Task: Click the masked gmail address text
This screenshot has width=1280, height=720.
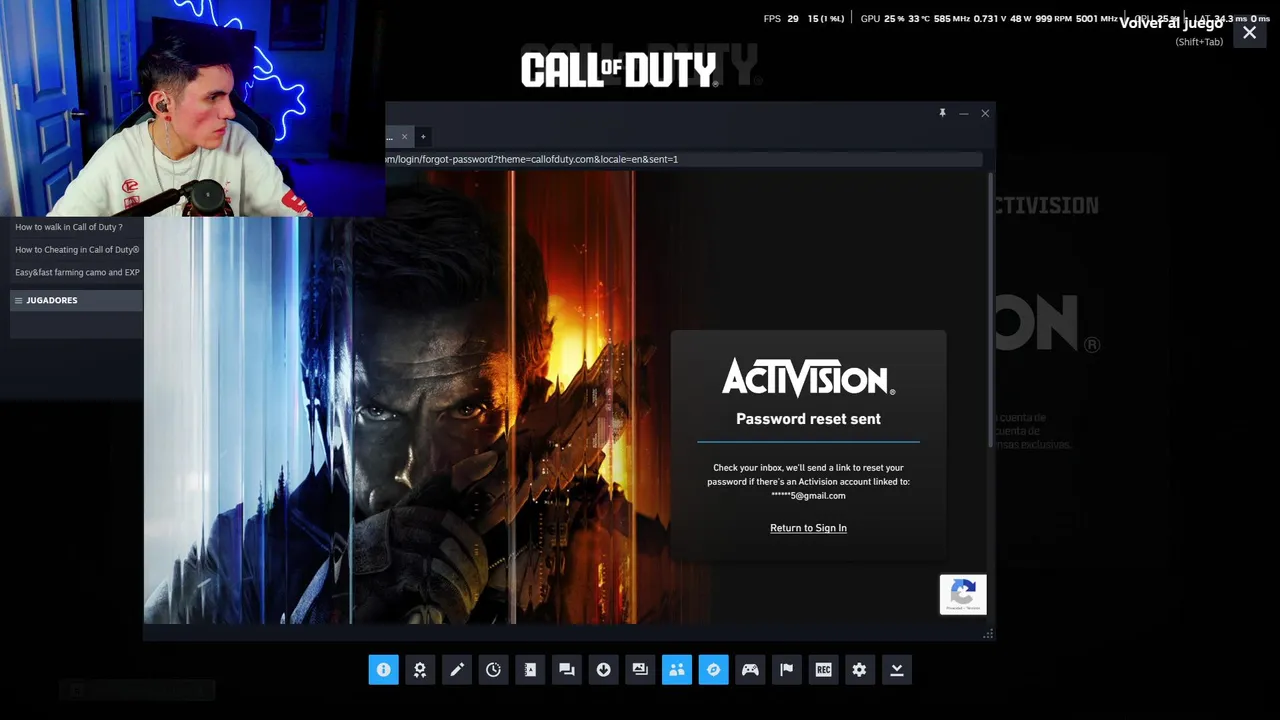Action: click(x=808, y=495)
